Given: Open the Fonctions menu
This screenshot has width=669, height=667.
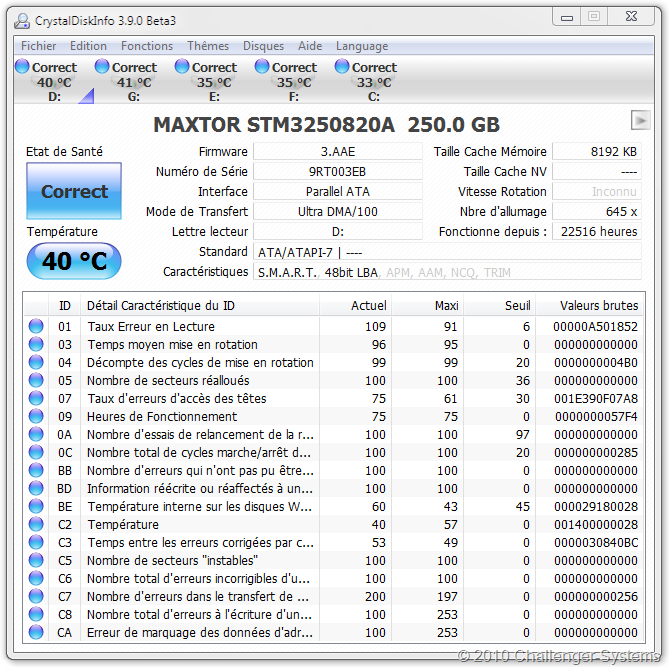Looking at the screenshot, I should tap(147, 46).
